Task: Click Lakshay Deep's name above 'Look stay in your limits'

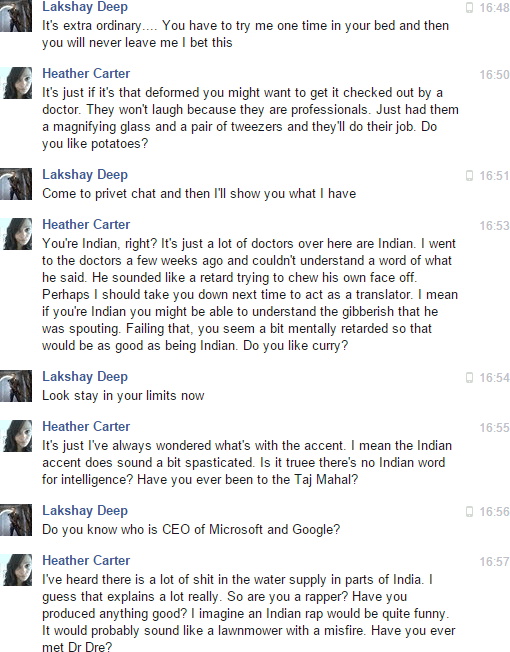Action: point(85,376)
